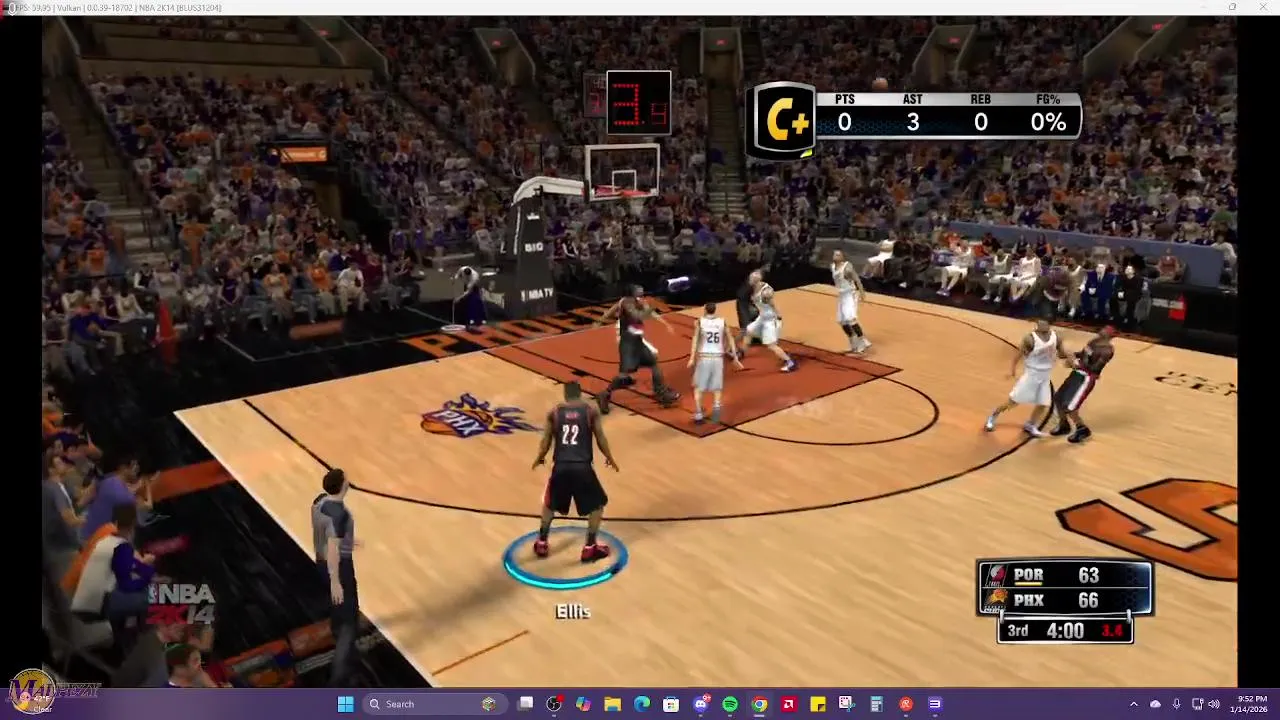Show hidden system tray icons
1280x720 pixels.
[x=1133, y=704]
